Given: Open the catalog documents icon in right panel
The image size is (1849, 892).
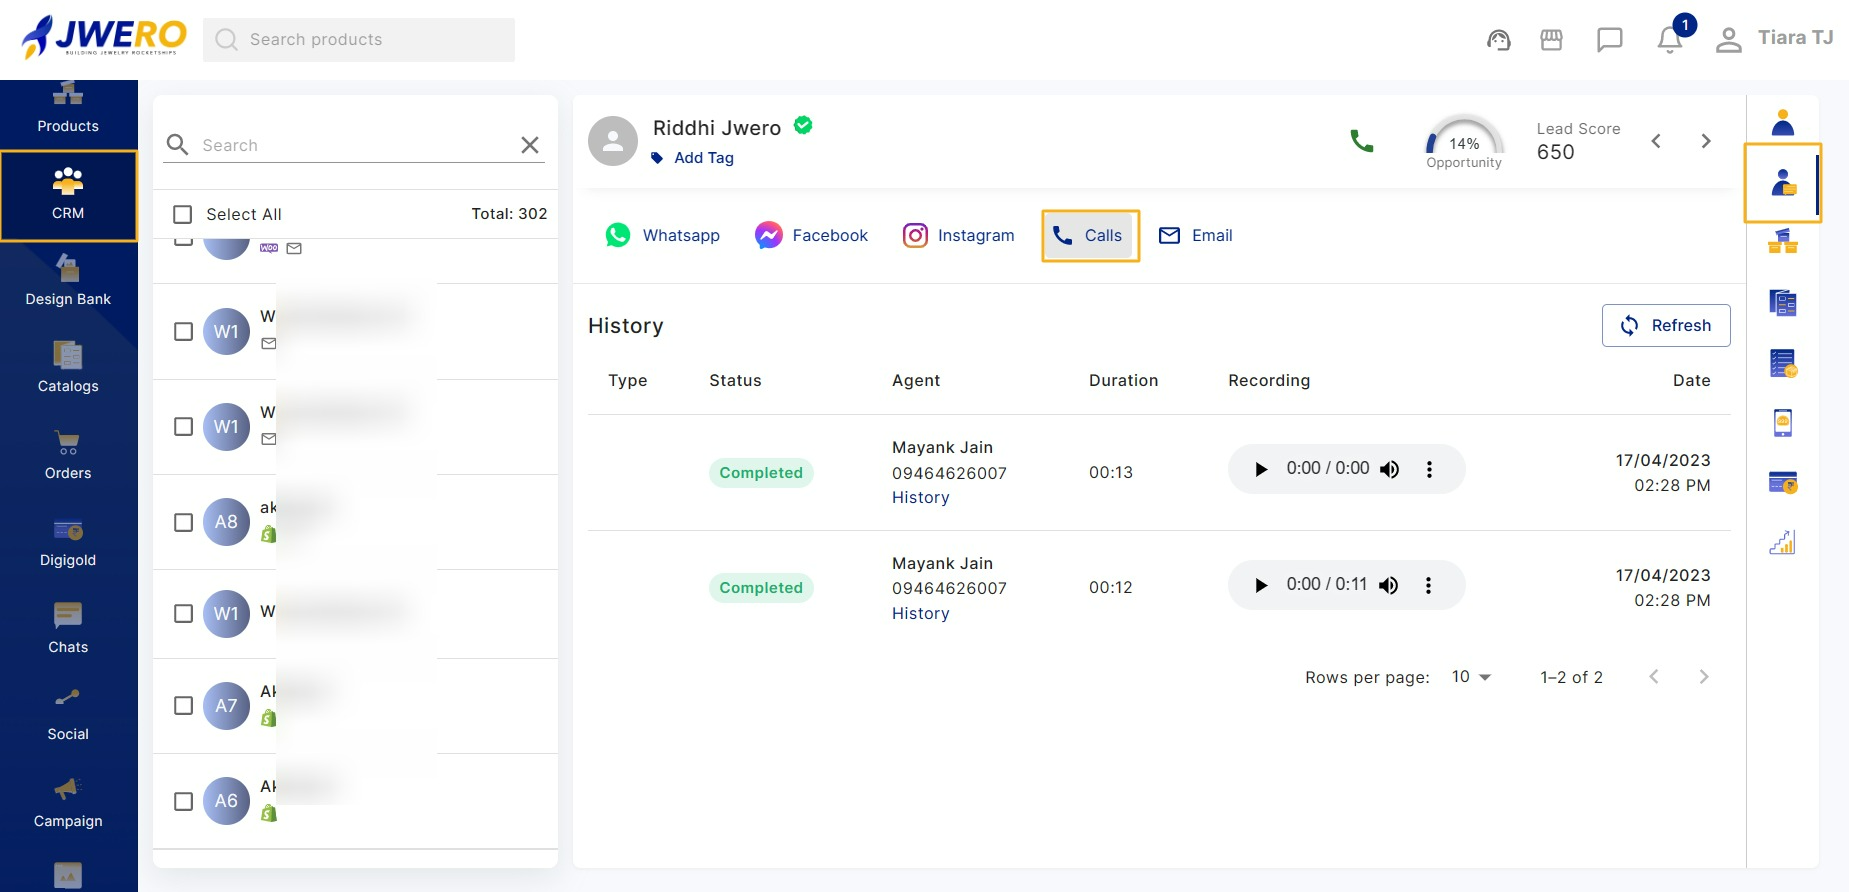Looking at the screenshot, I should tap(1783, 302).
